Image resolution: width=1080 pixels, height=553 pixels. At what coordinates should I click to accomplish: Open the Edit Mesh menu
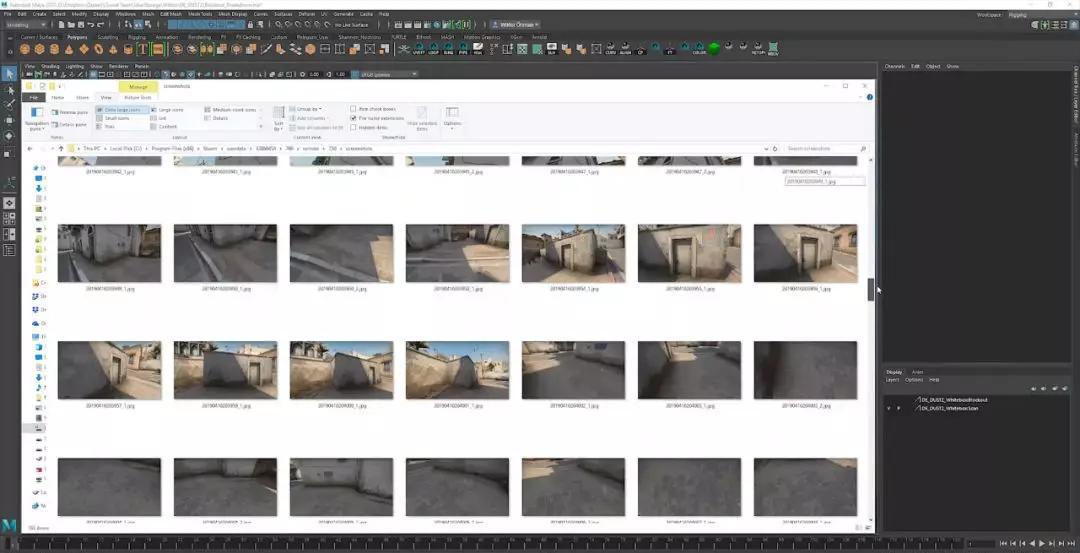(x=171, y=14)
